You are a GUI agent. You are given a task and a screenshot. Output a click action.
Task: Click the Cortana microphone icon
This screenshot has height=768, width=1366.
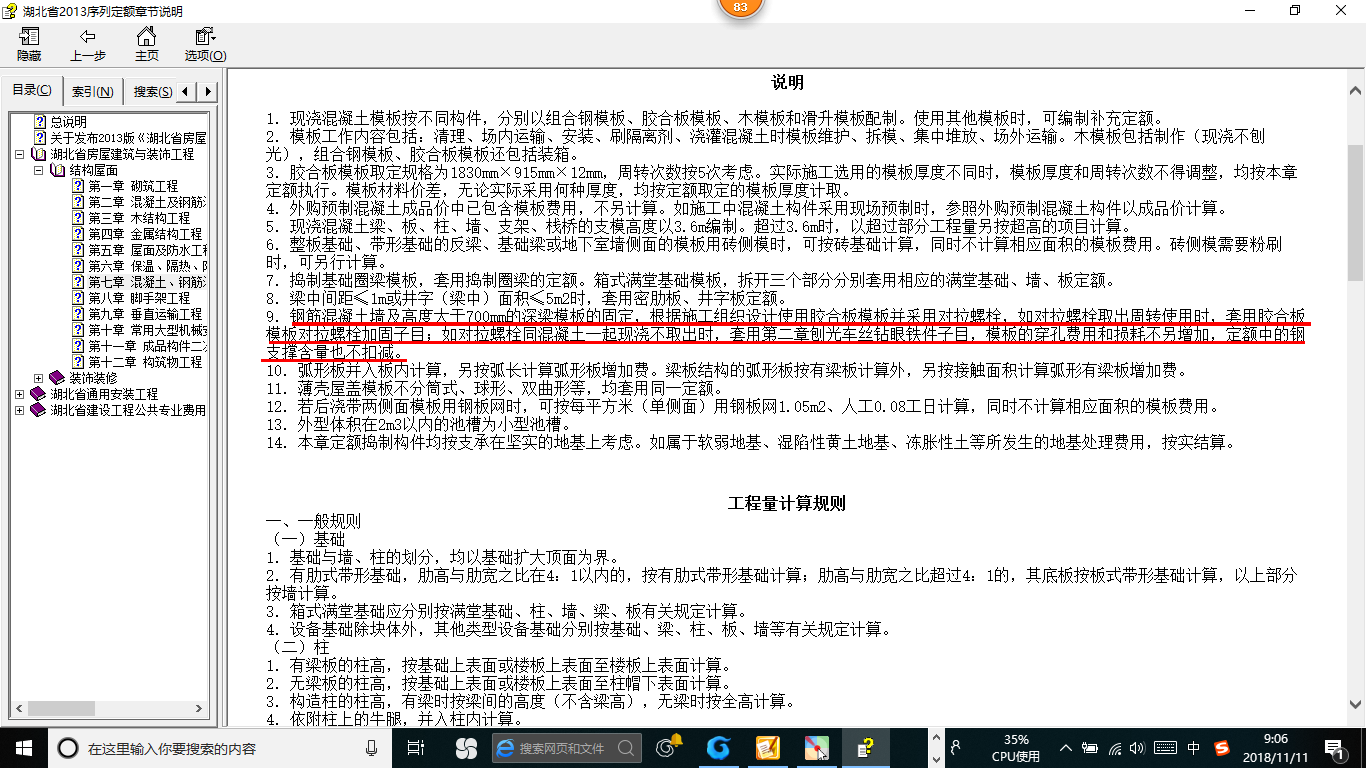tap(371, 748)
